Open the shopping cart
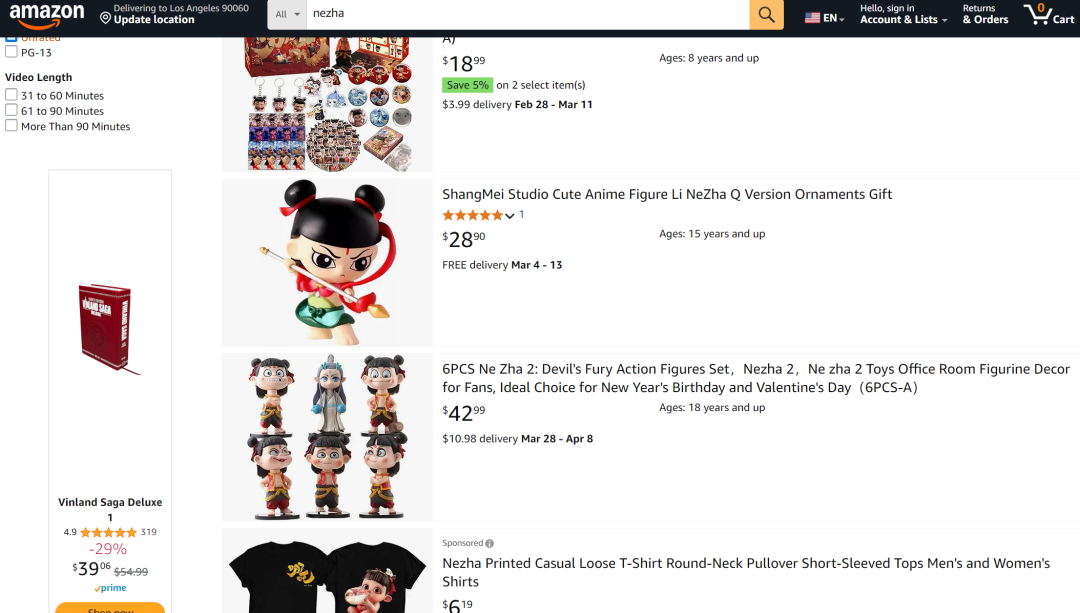Image resolution: width=1080 pixels, height=613 pixels. pos(1048,14)
